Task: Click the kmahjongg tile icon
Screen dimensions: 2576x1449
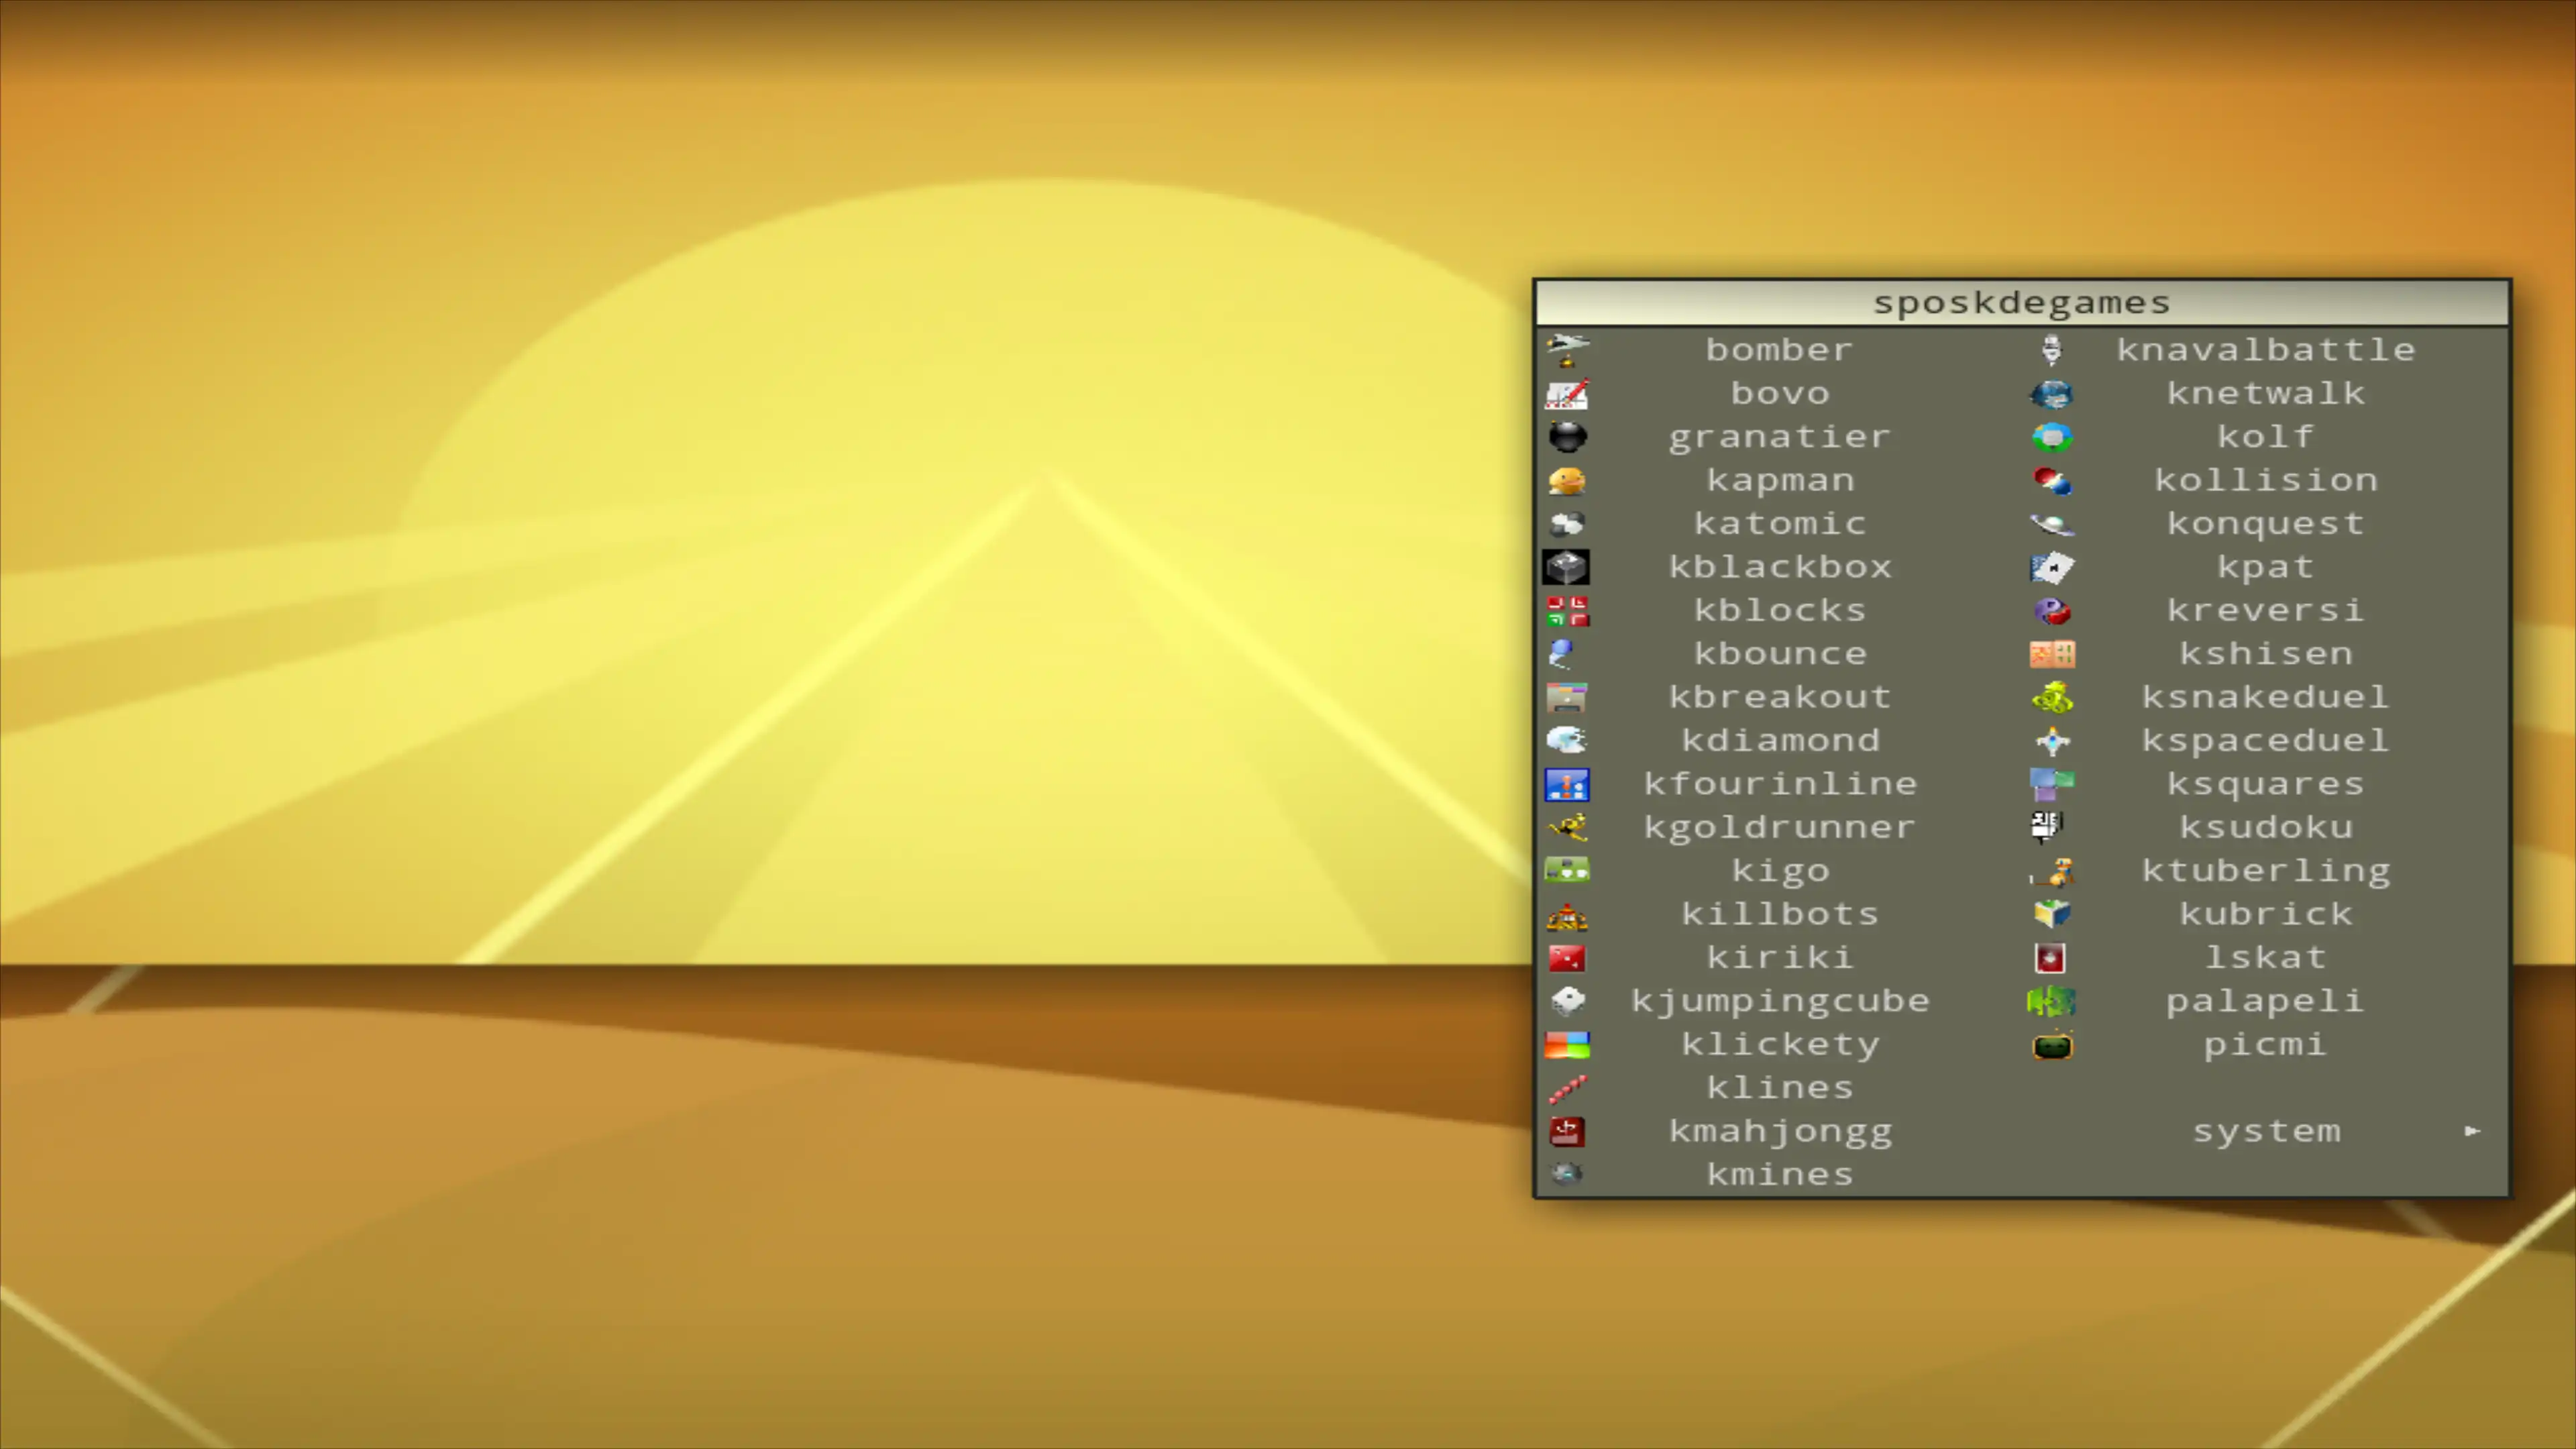Action: pos(1567,1131)
